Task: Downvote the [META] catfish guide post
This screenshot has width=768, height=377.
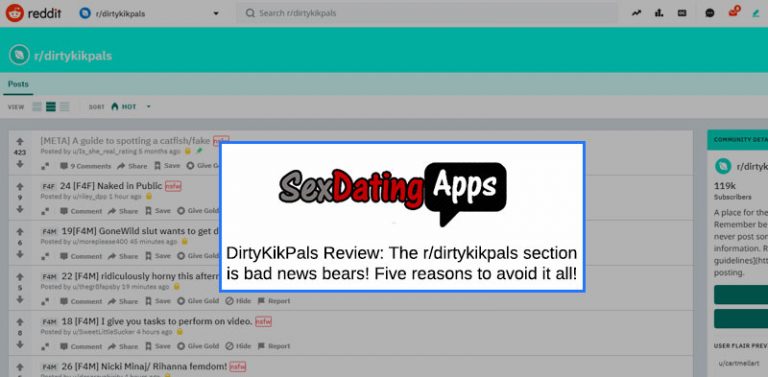Action: coord(20,164)
